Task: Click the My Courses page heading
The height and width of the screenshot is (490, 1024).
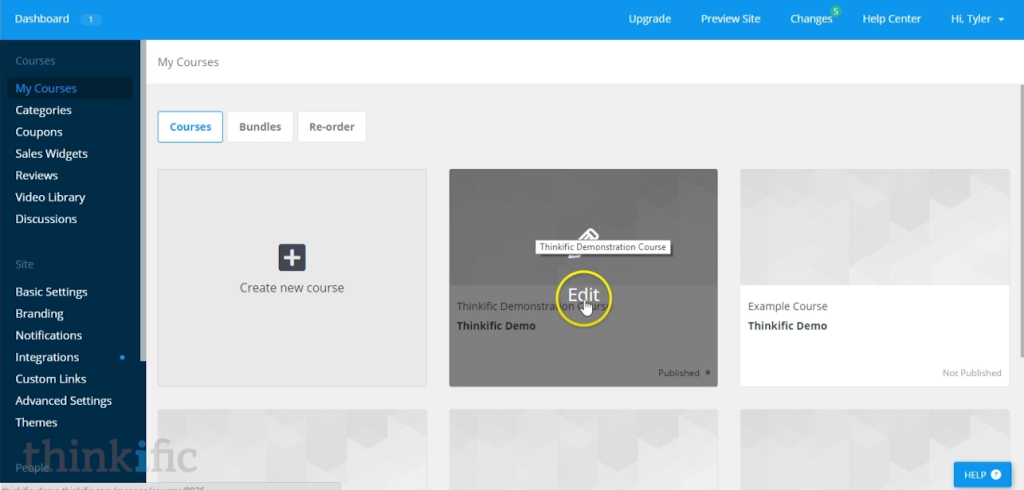Action: point(188,62)
